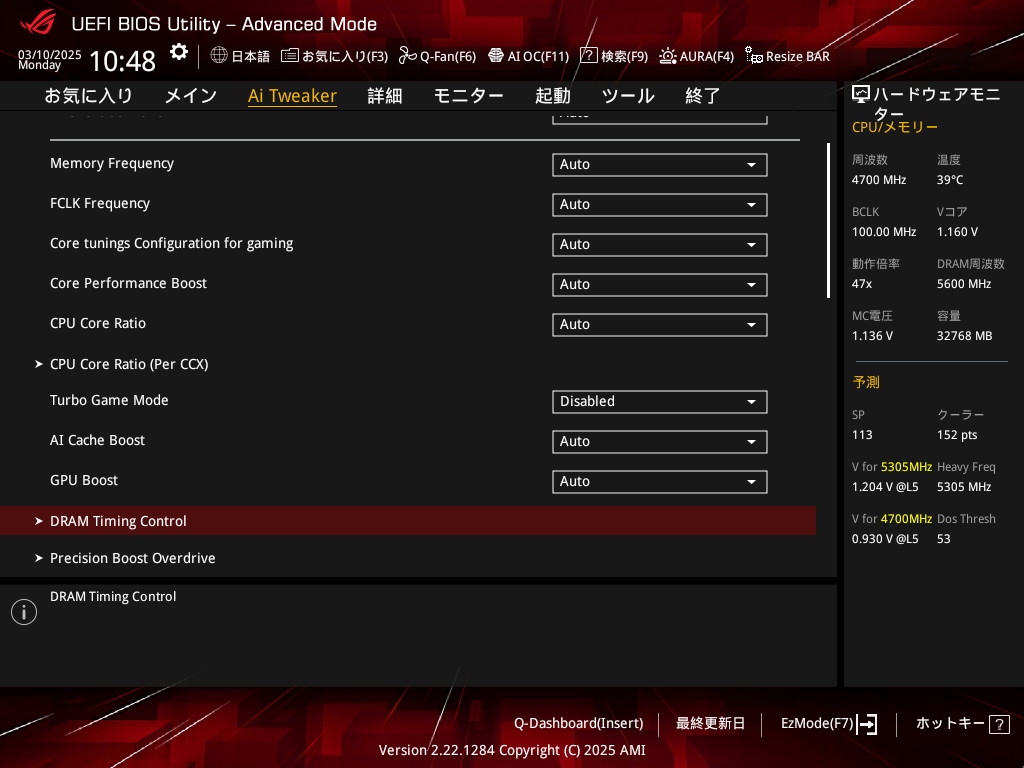1024x768 pixels.
Task: Switch to モニター tab
Action: (468, 95)
